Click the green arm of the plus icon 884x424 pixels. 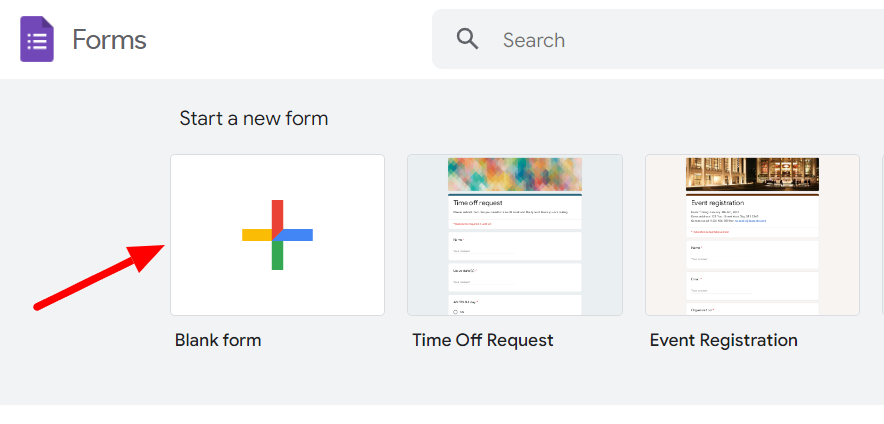click(277, 255)
